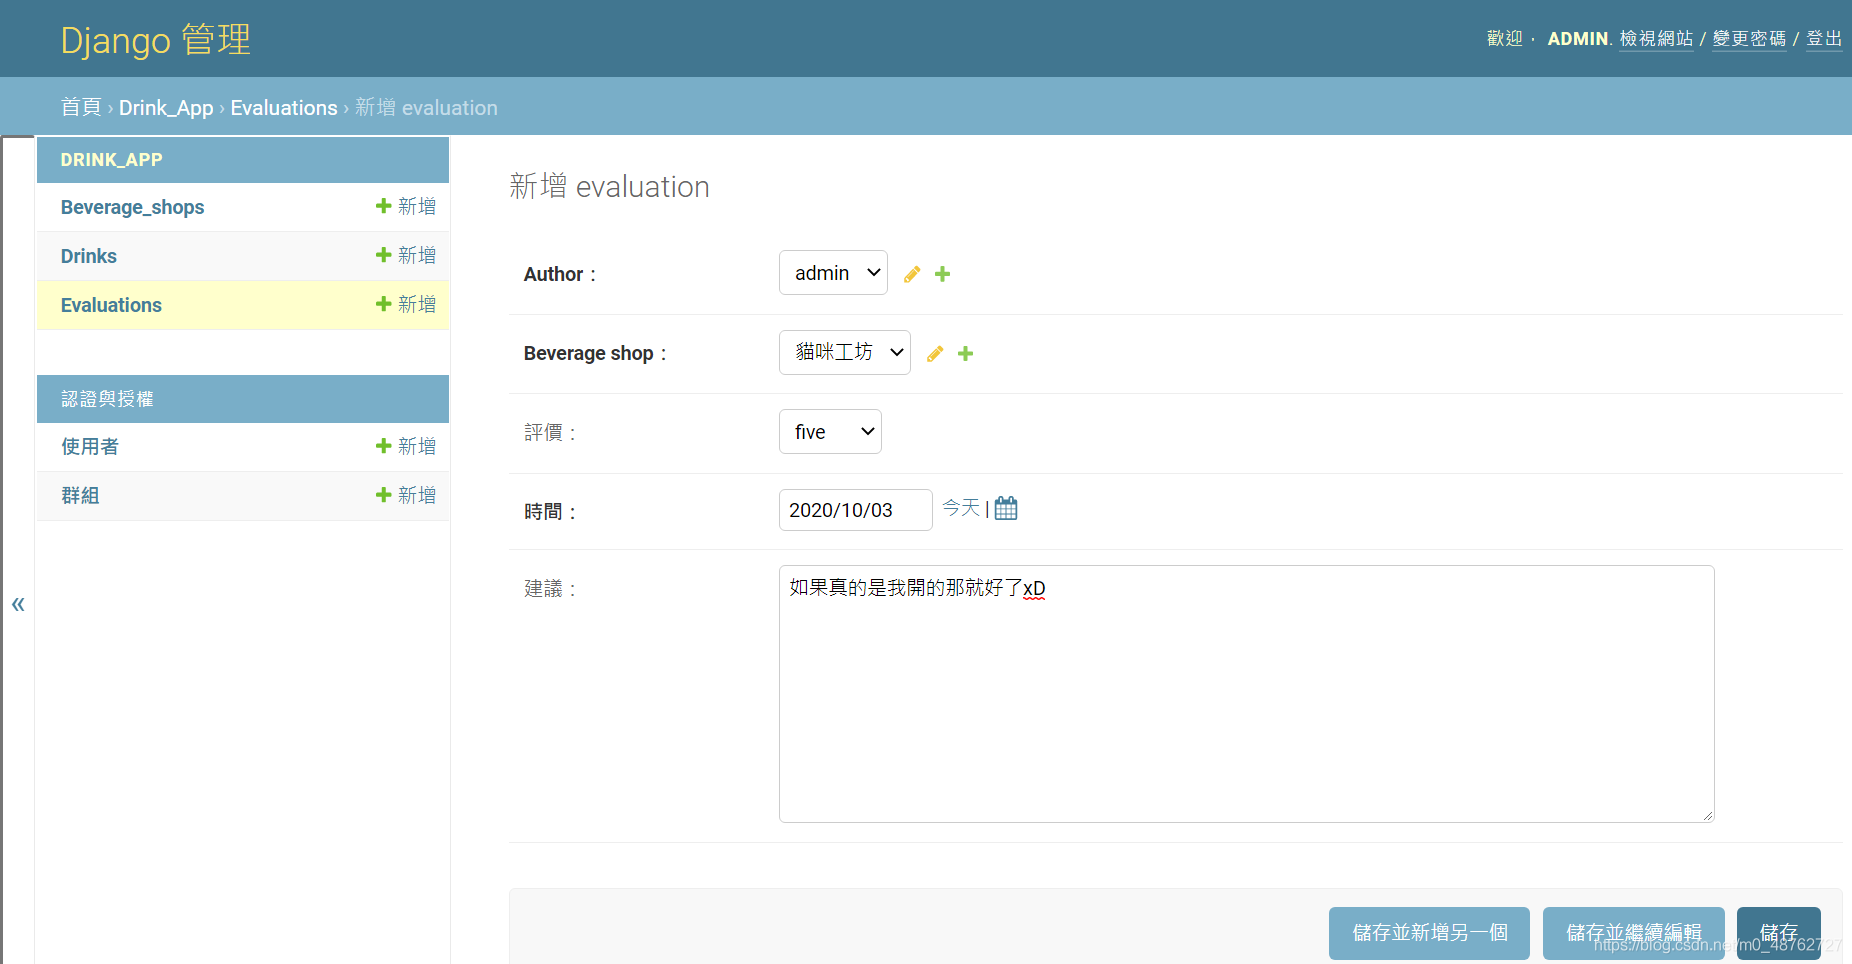
Task: Open 群組 in the sidebar
Action: coord(80,496)
